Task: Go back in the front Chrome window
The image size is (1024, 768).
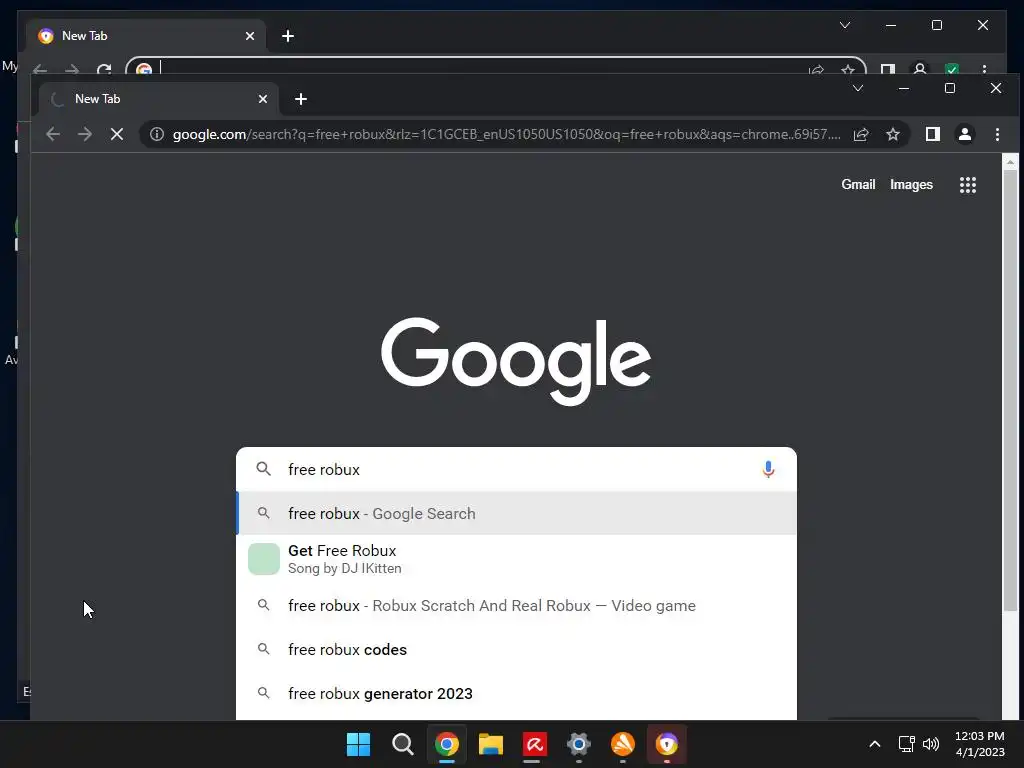Action: click(53, 134)
